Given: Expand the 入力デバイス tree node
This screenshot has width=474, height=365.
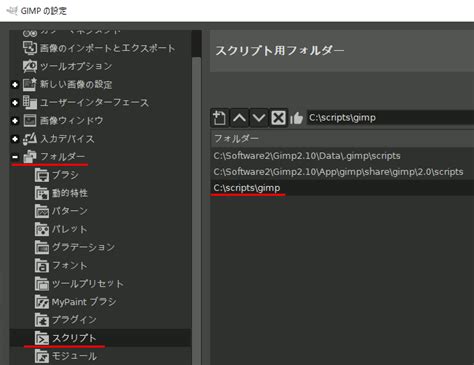Looking at the screenshot, I should point(15,139).
